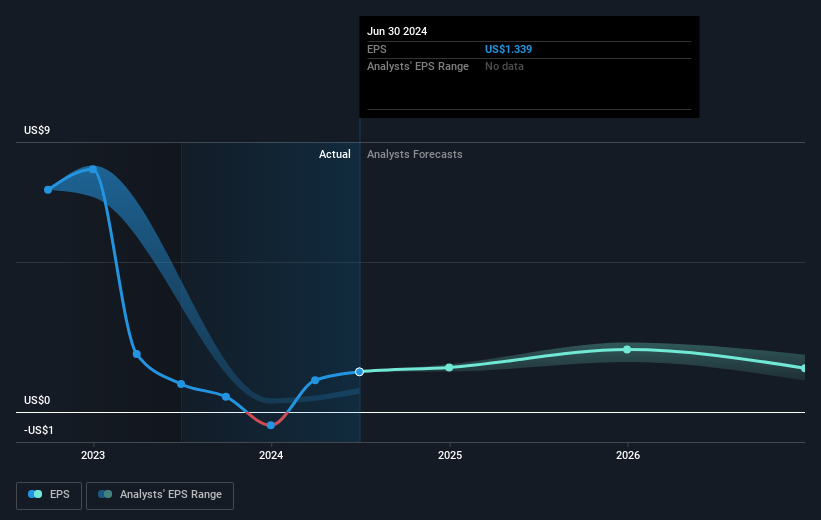This screenshot has height=520, width=821.
Task: Click the tooltip 'Analysts' EPS Range' label
Action: (x=418, y=67)
